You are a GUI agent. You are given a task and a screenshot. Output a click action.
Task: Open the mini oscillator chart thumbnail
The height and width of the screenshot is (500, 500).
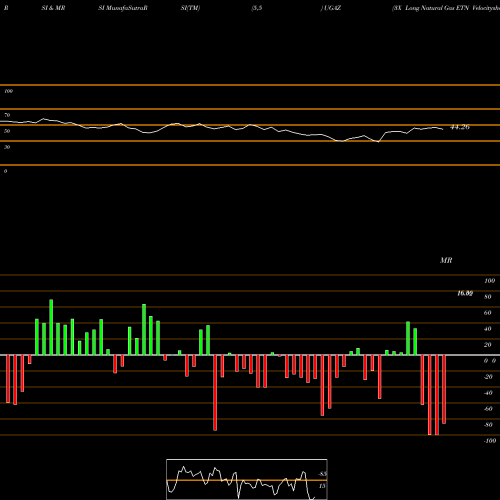pos(247,479)
